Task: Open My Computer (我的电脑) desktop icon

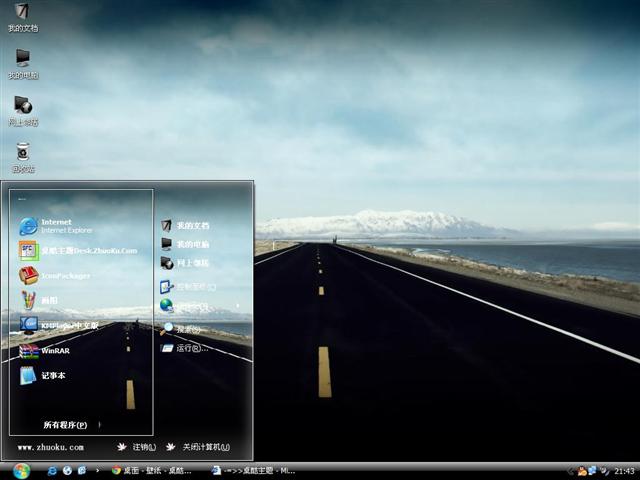Action: click(x=22, y=61)
